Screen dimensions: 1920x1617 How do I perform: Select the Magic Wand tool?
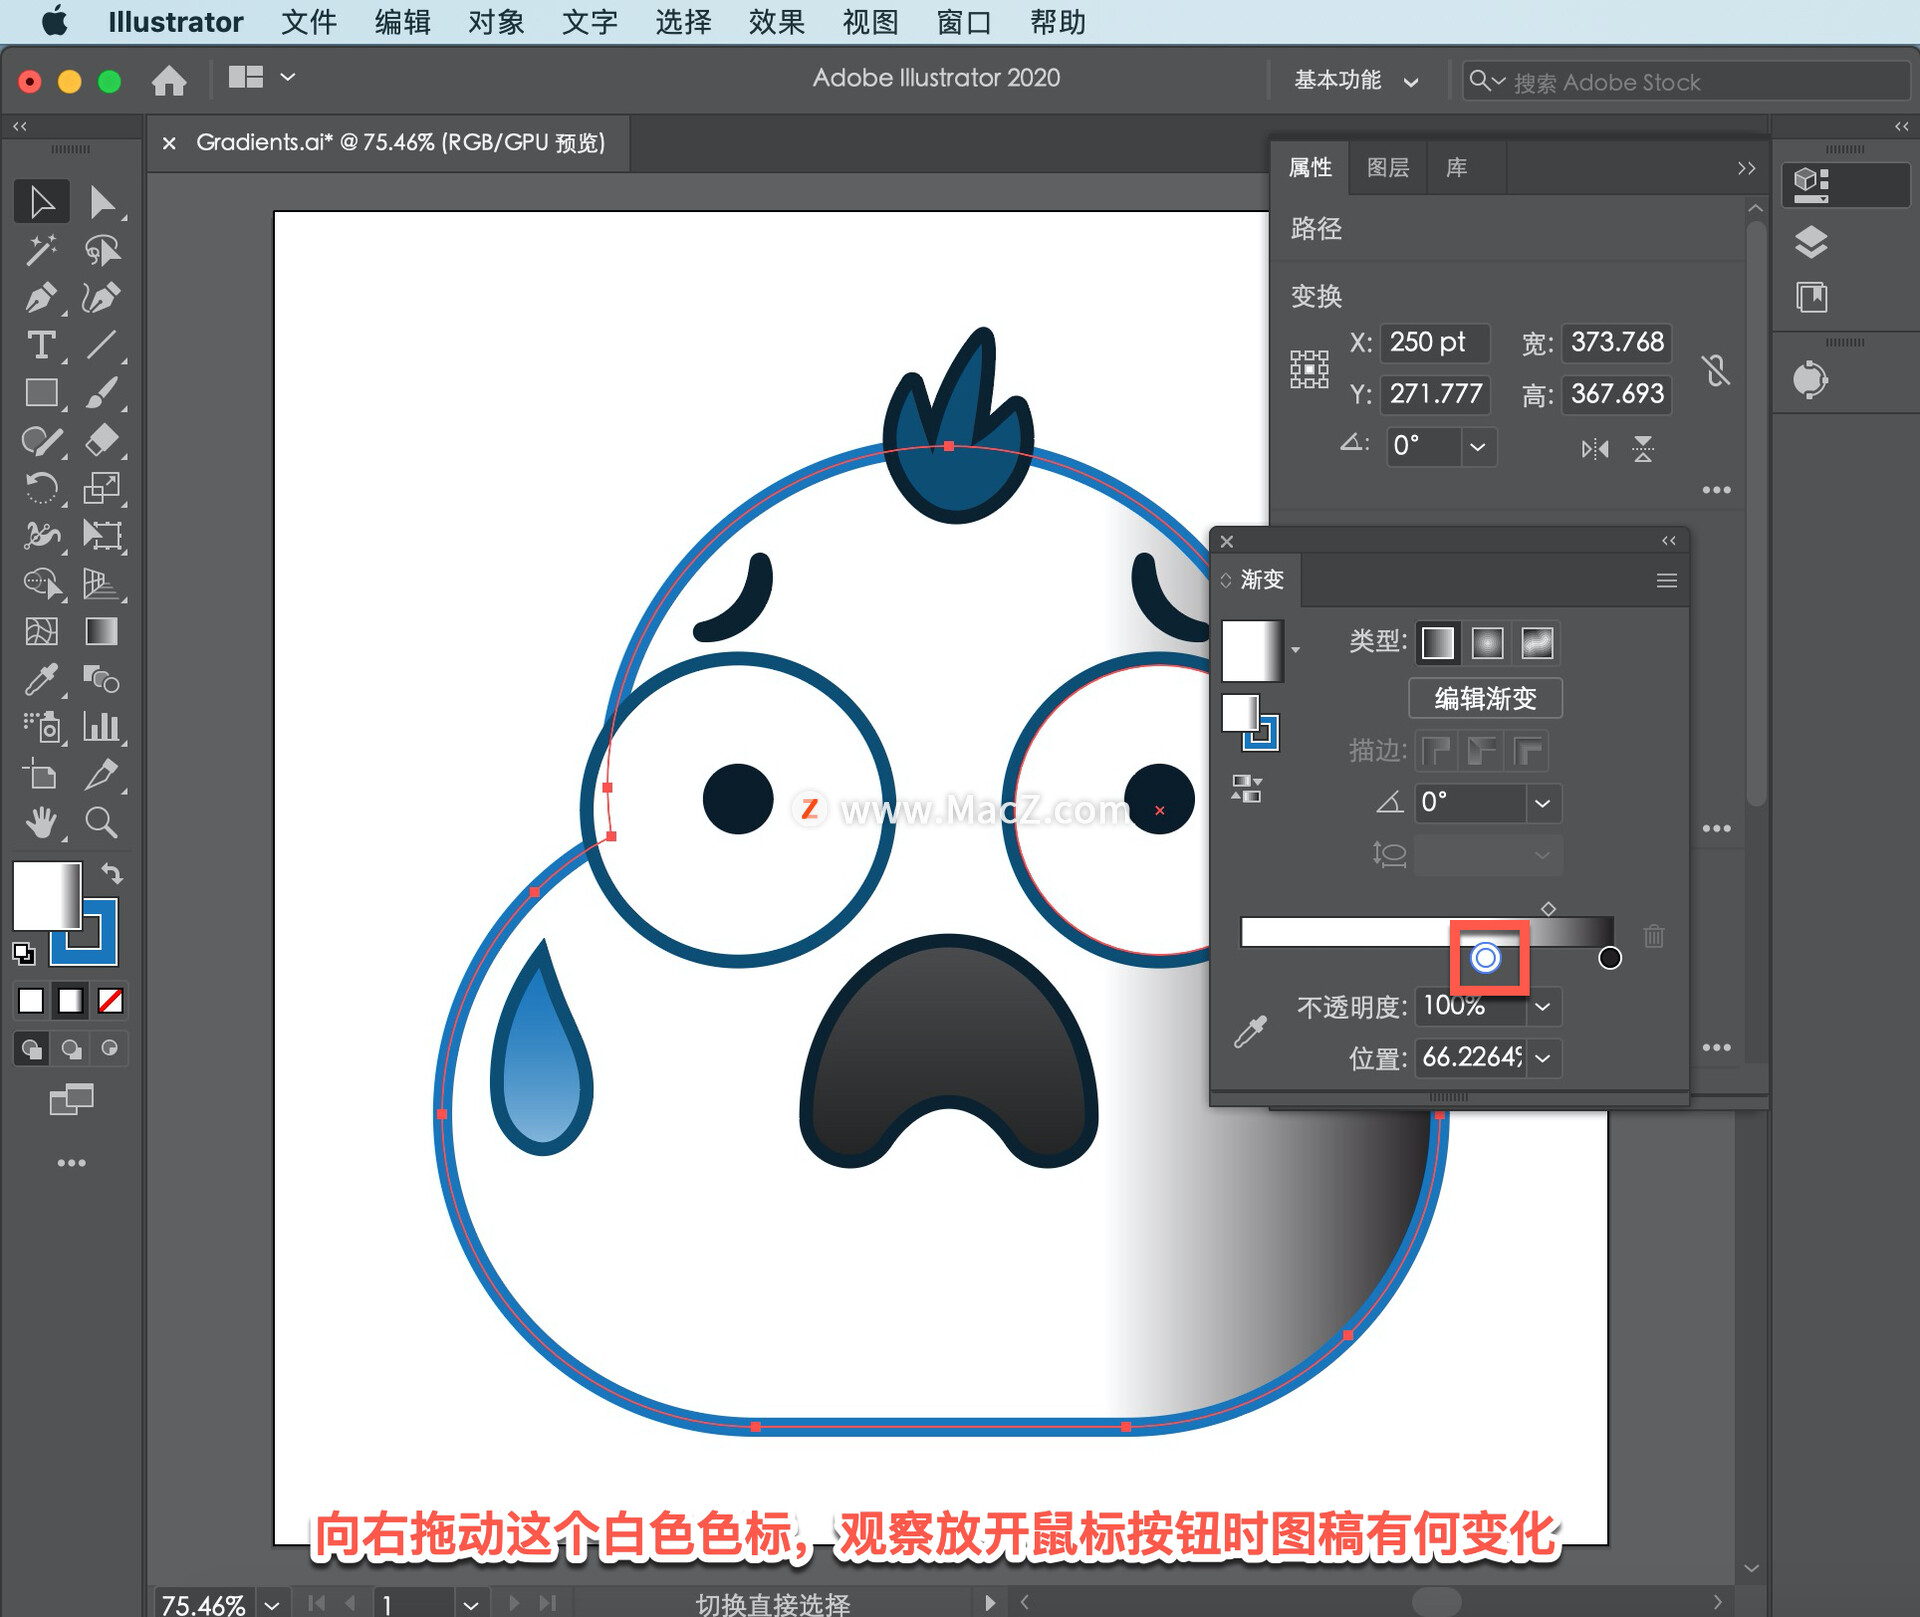[40, 250]
